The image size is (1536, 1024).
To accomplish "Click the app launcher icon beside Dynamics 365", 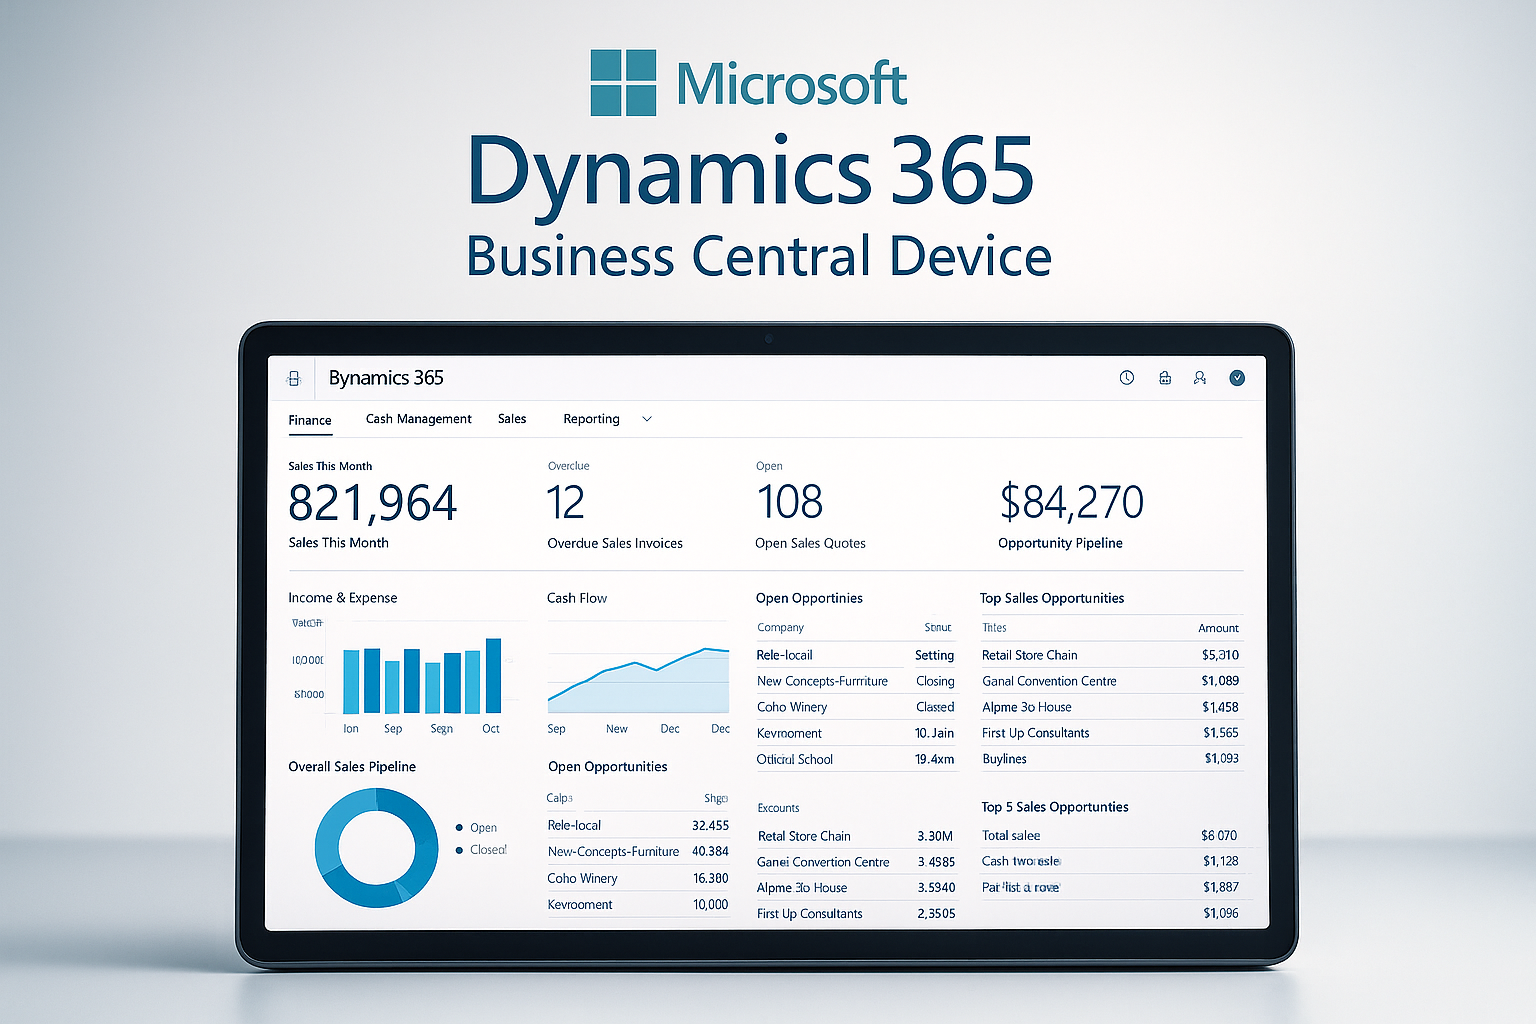I will pyautogui.click(x=293, y=378).
